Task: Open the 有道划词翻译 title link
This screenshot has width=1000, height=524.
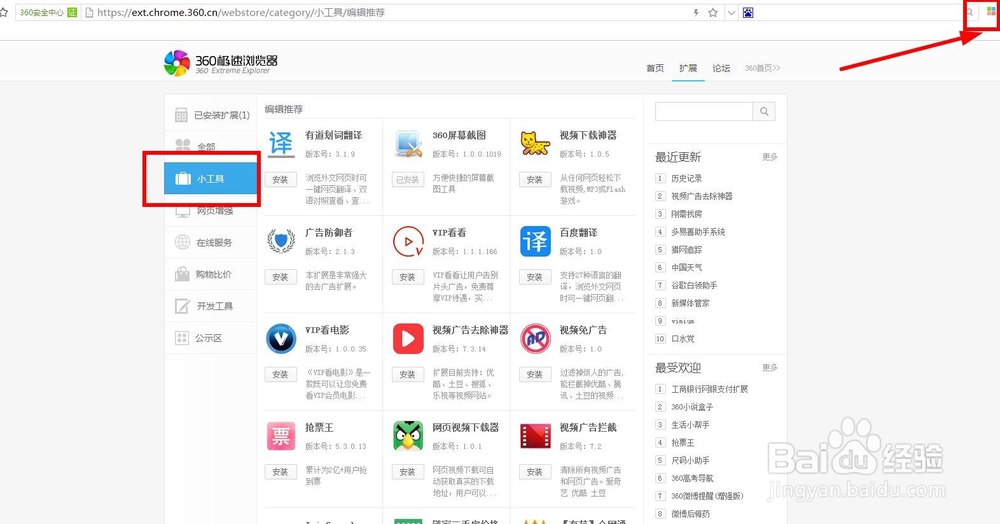Action: point(333,135)
